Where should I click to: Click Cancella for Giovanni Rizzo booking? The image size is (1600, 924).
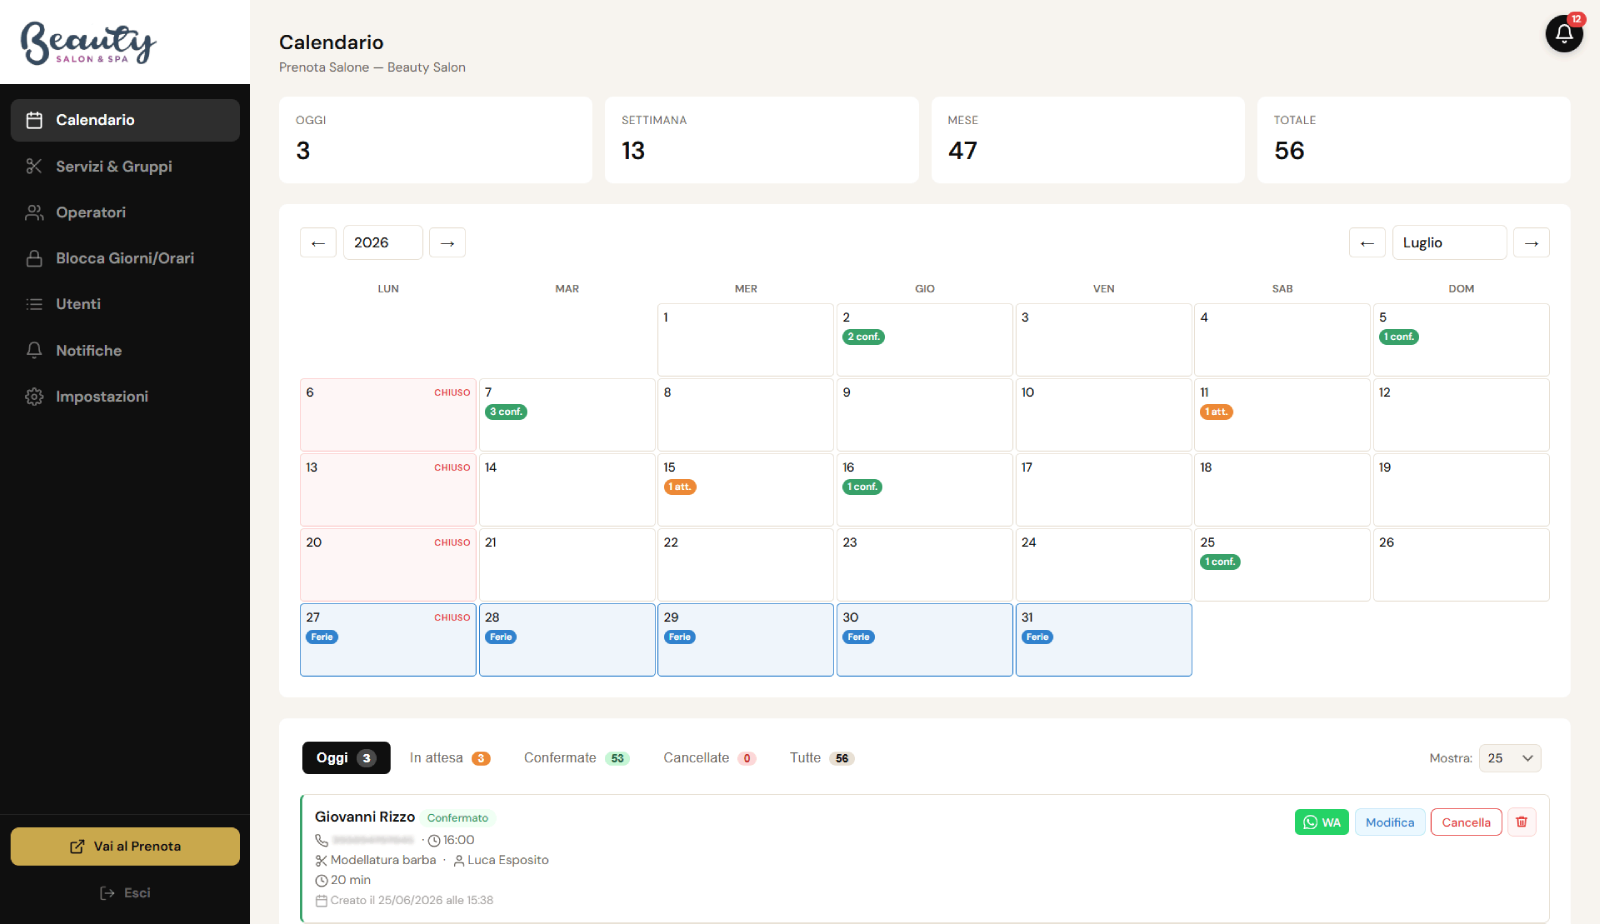coord(1466,822)
